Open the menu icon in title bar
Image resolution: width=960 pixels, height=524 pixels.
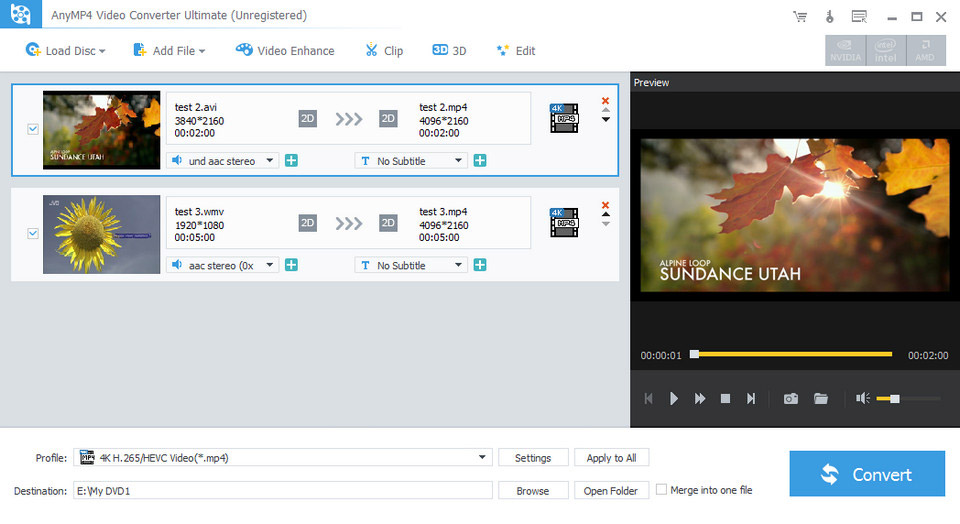coord(860,17)
